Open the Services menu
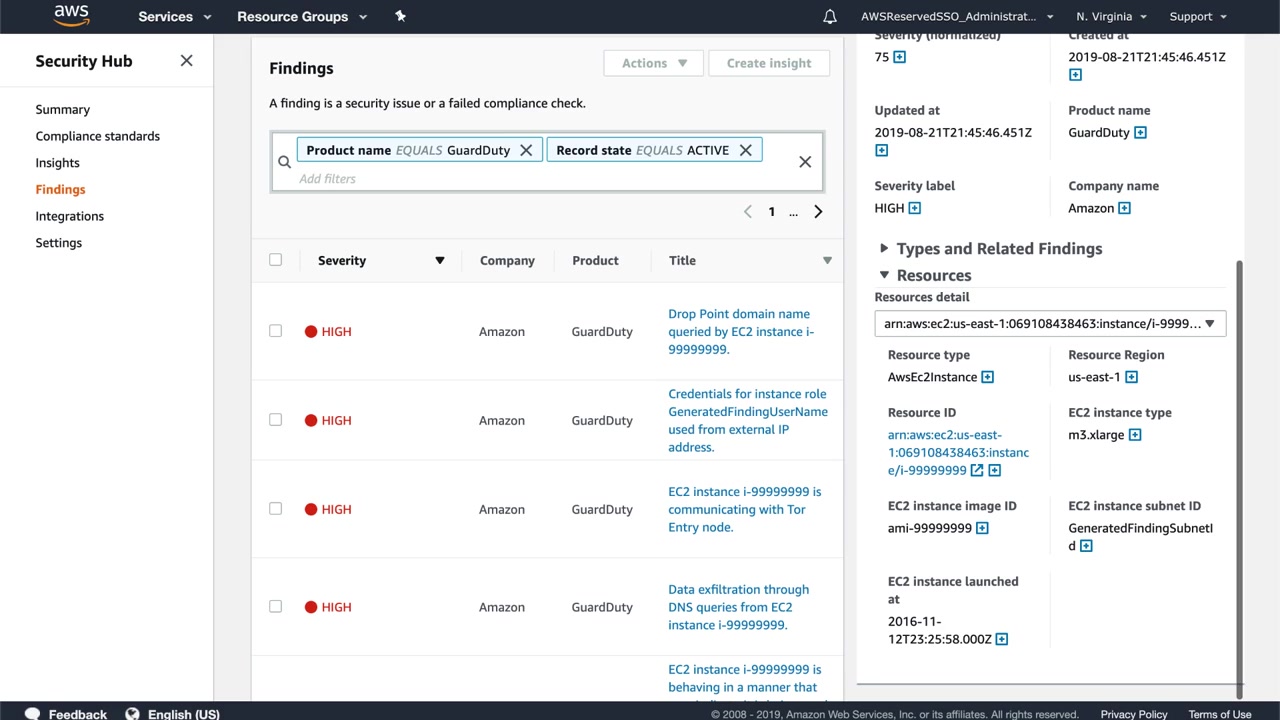This screenshot has height=720, width=1280. [x=174, y=17]
